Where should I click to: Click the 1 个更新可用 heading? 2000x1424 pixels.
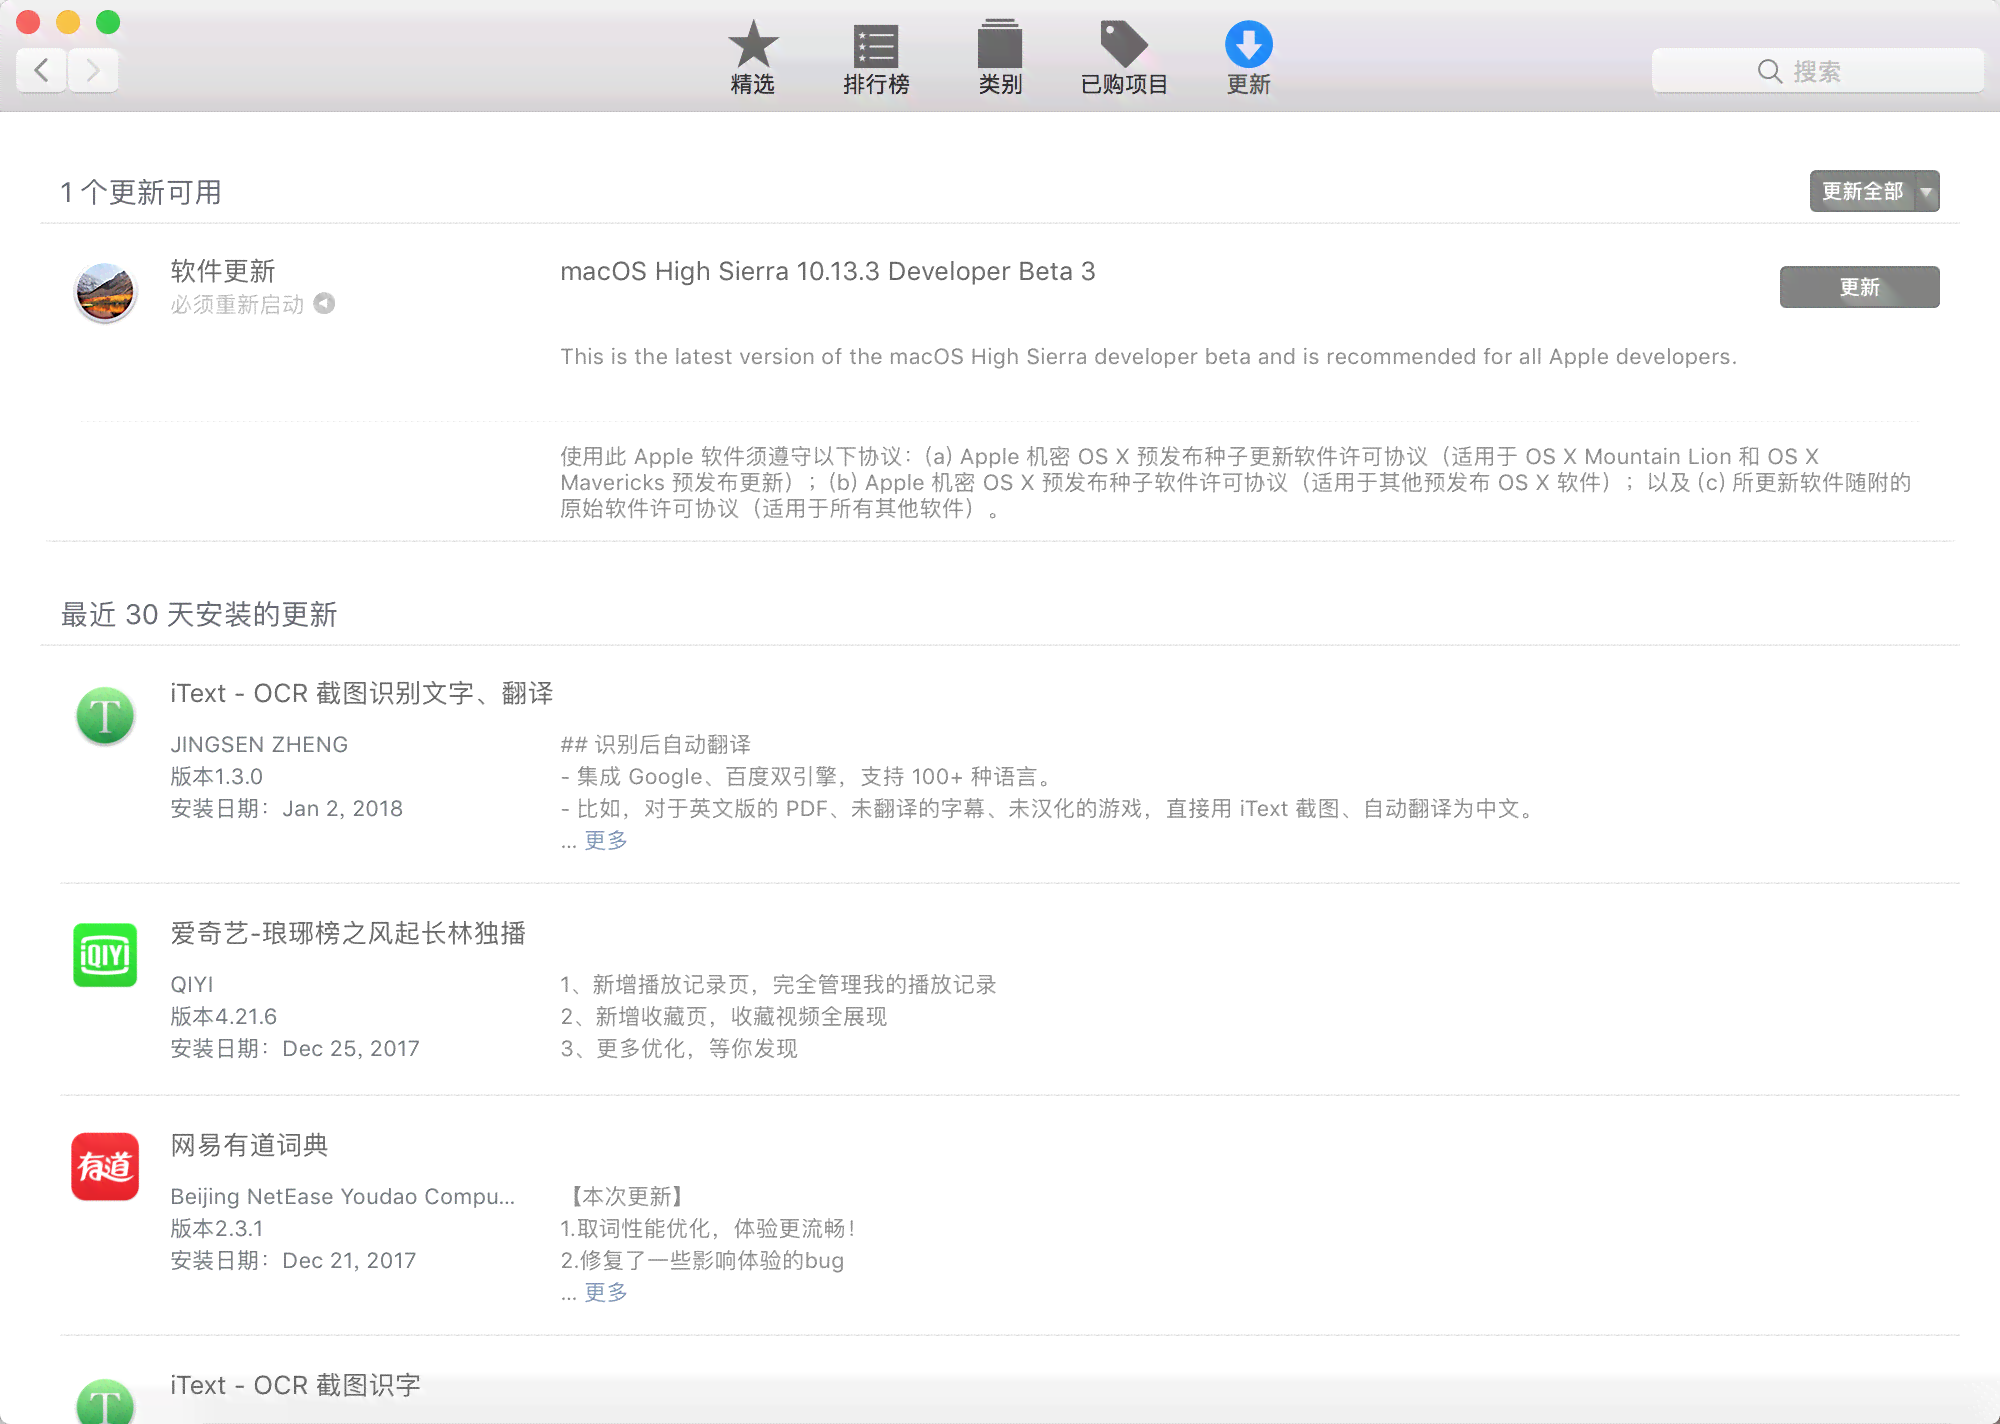pyautogui.click(x=141, y=192)
